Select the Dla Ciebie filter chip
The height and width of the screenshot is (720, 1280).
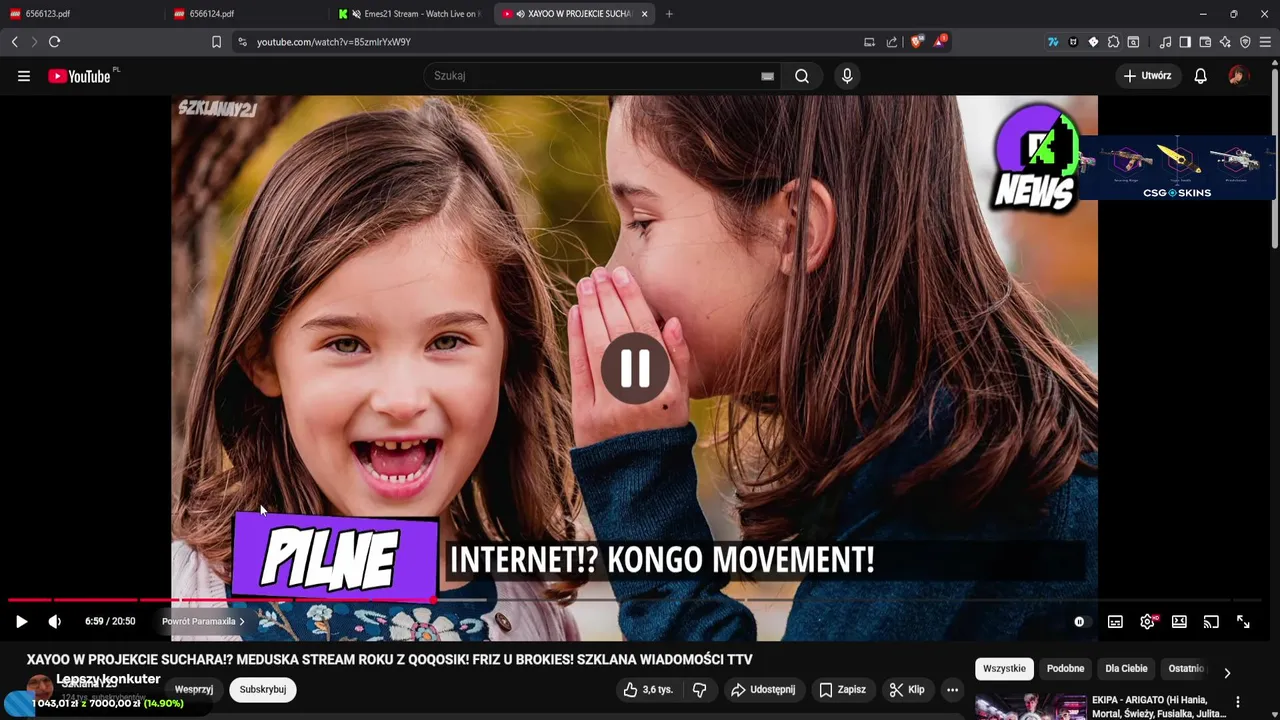click(x=1126, y=669)
